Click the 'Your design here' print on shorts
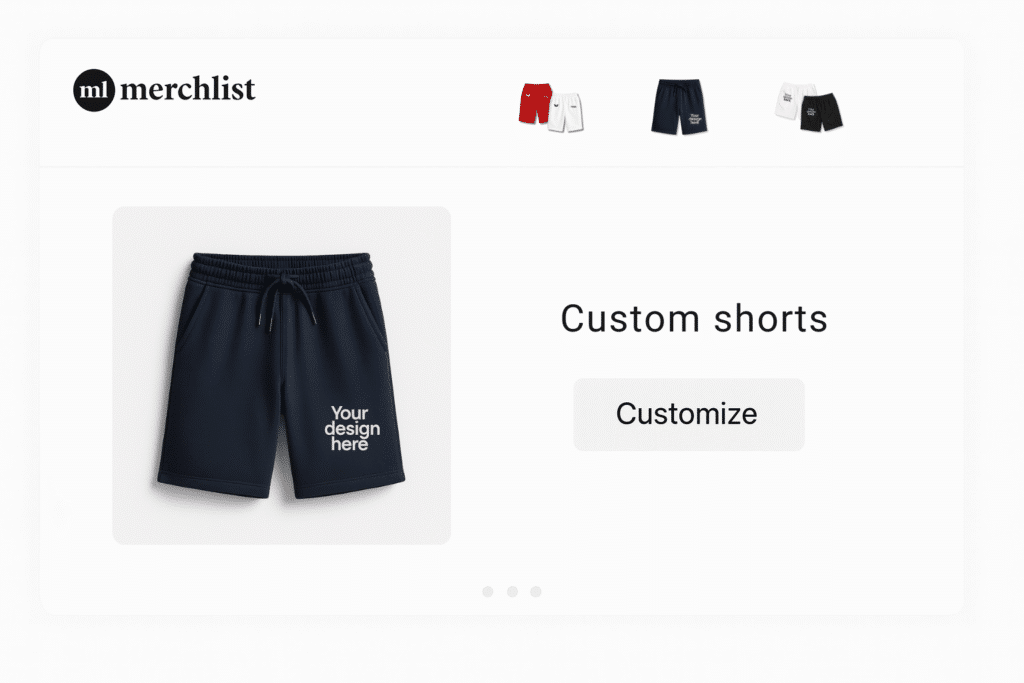This screenshot has width=1024, height=683. tap(352, 428)
